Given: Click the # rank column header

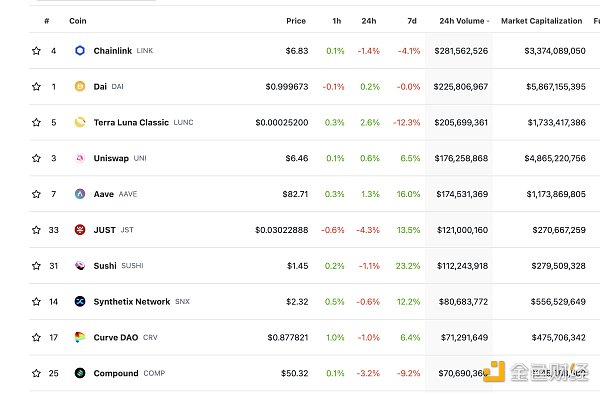Looking at the screenshot, I should pos(47,21).
